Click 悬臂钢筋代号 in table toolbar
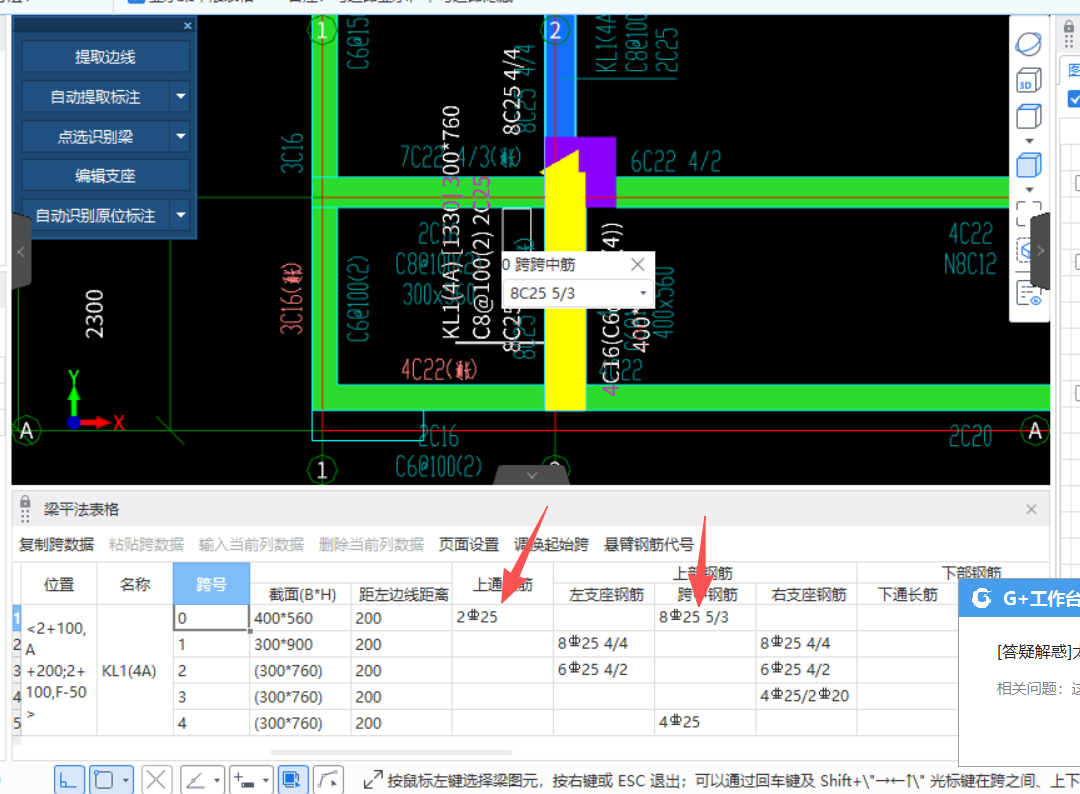This screenshot has height=794, width=1080. [649, 545]
